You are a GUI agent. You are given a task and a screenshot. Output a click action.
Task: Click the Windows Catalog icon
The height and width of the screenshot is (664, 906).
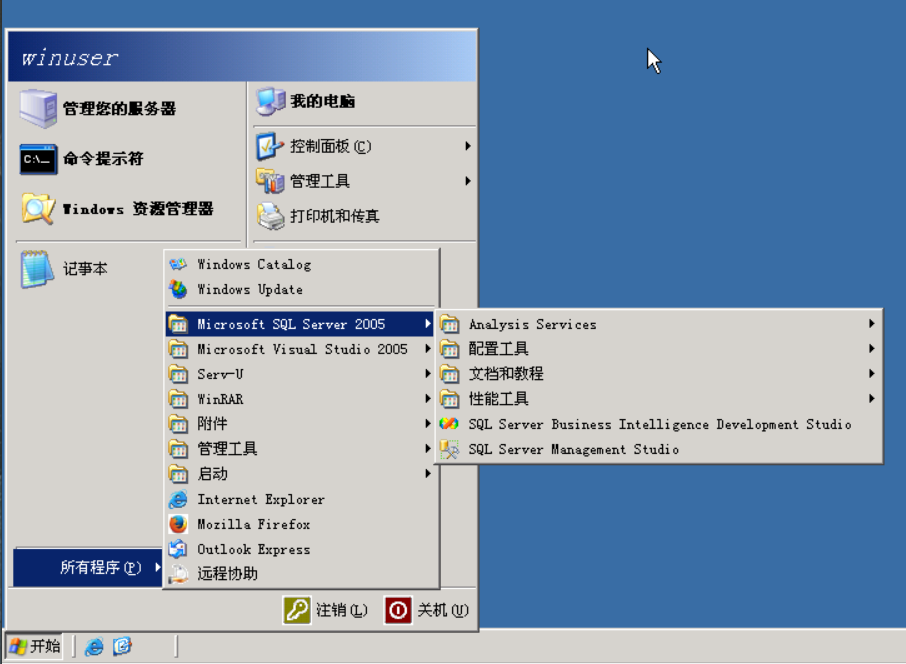(179, 264)
